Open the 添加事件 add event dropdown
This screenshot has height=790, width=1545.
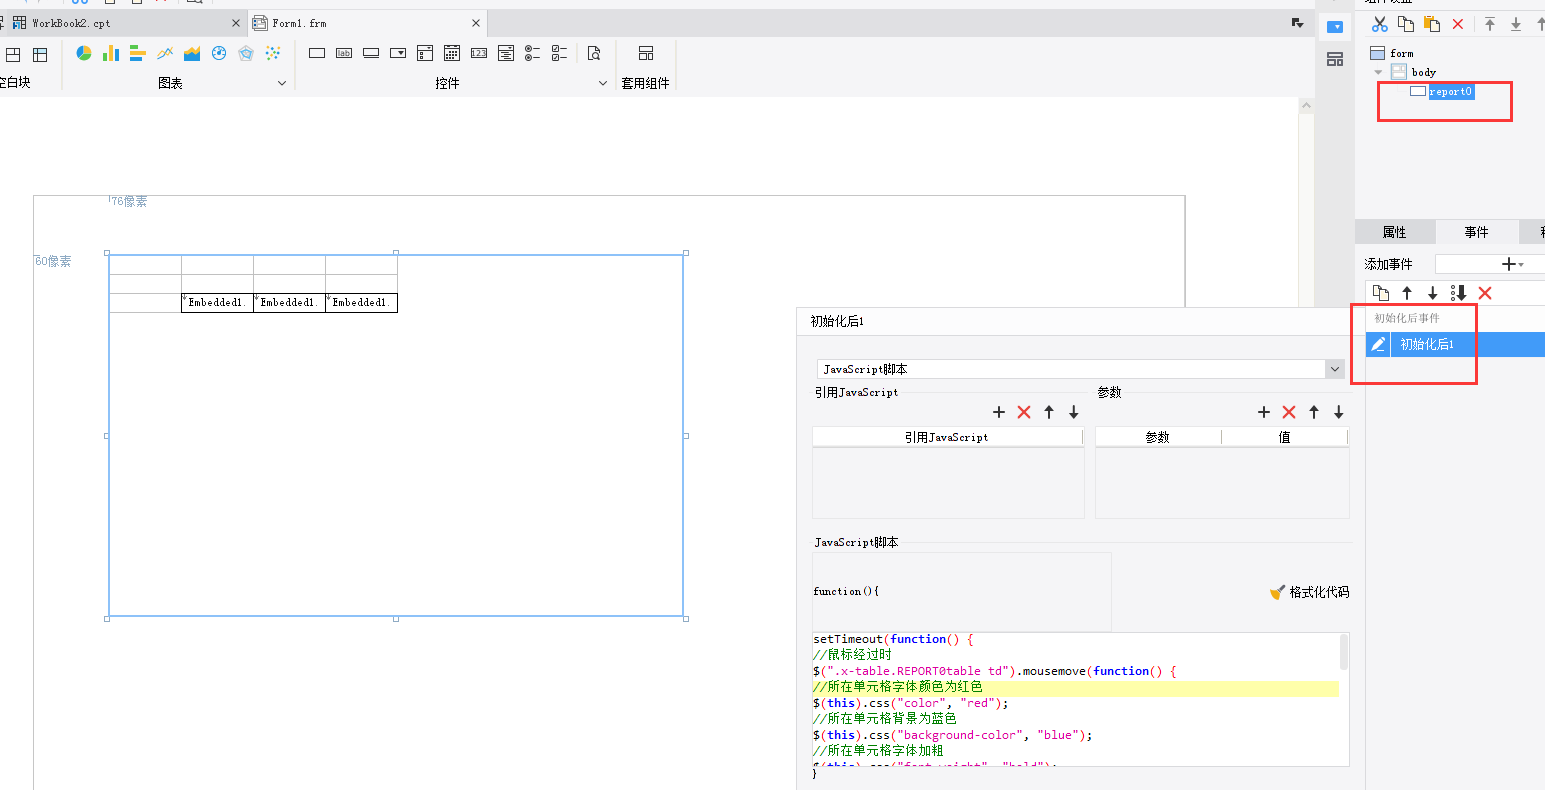1512,264
